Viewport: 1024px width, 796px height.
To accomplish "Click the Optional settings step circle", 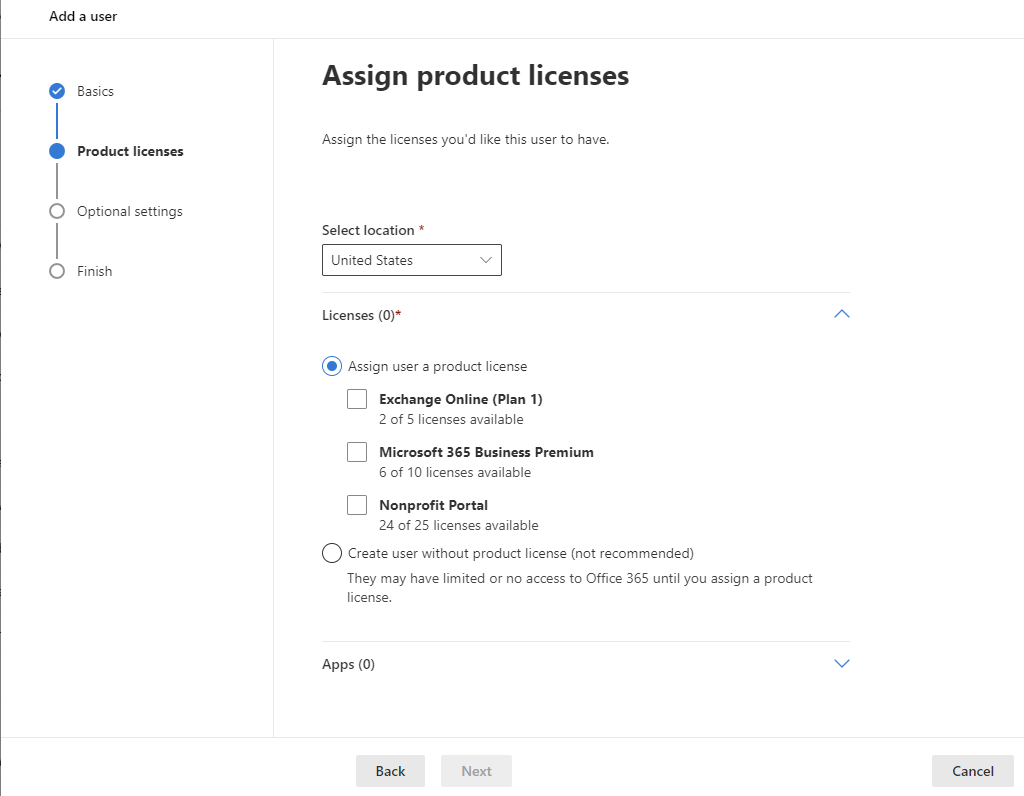I will [57, 211].
